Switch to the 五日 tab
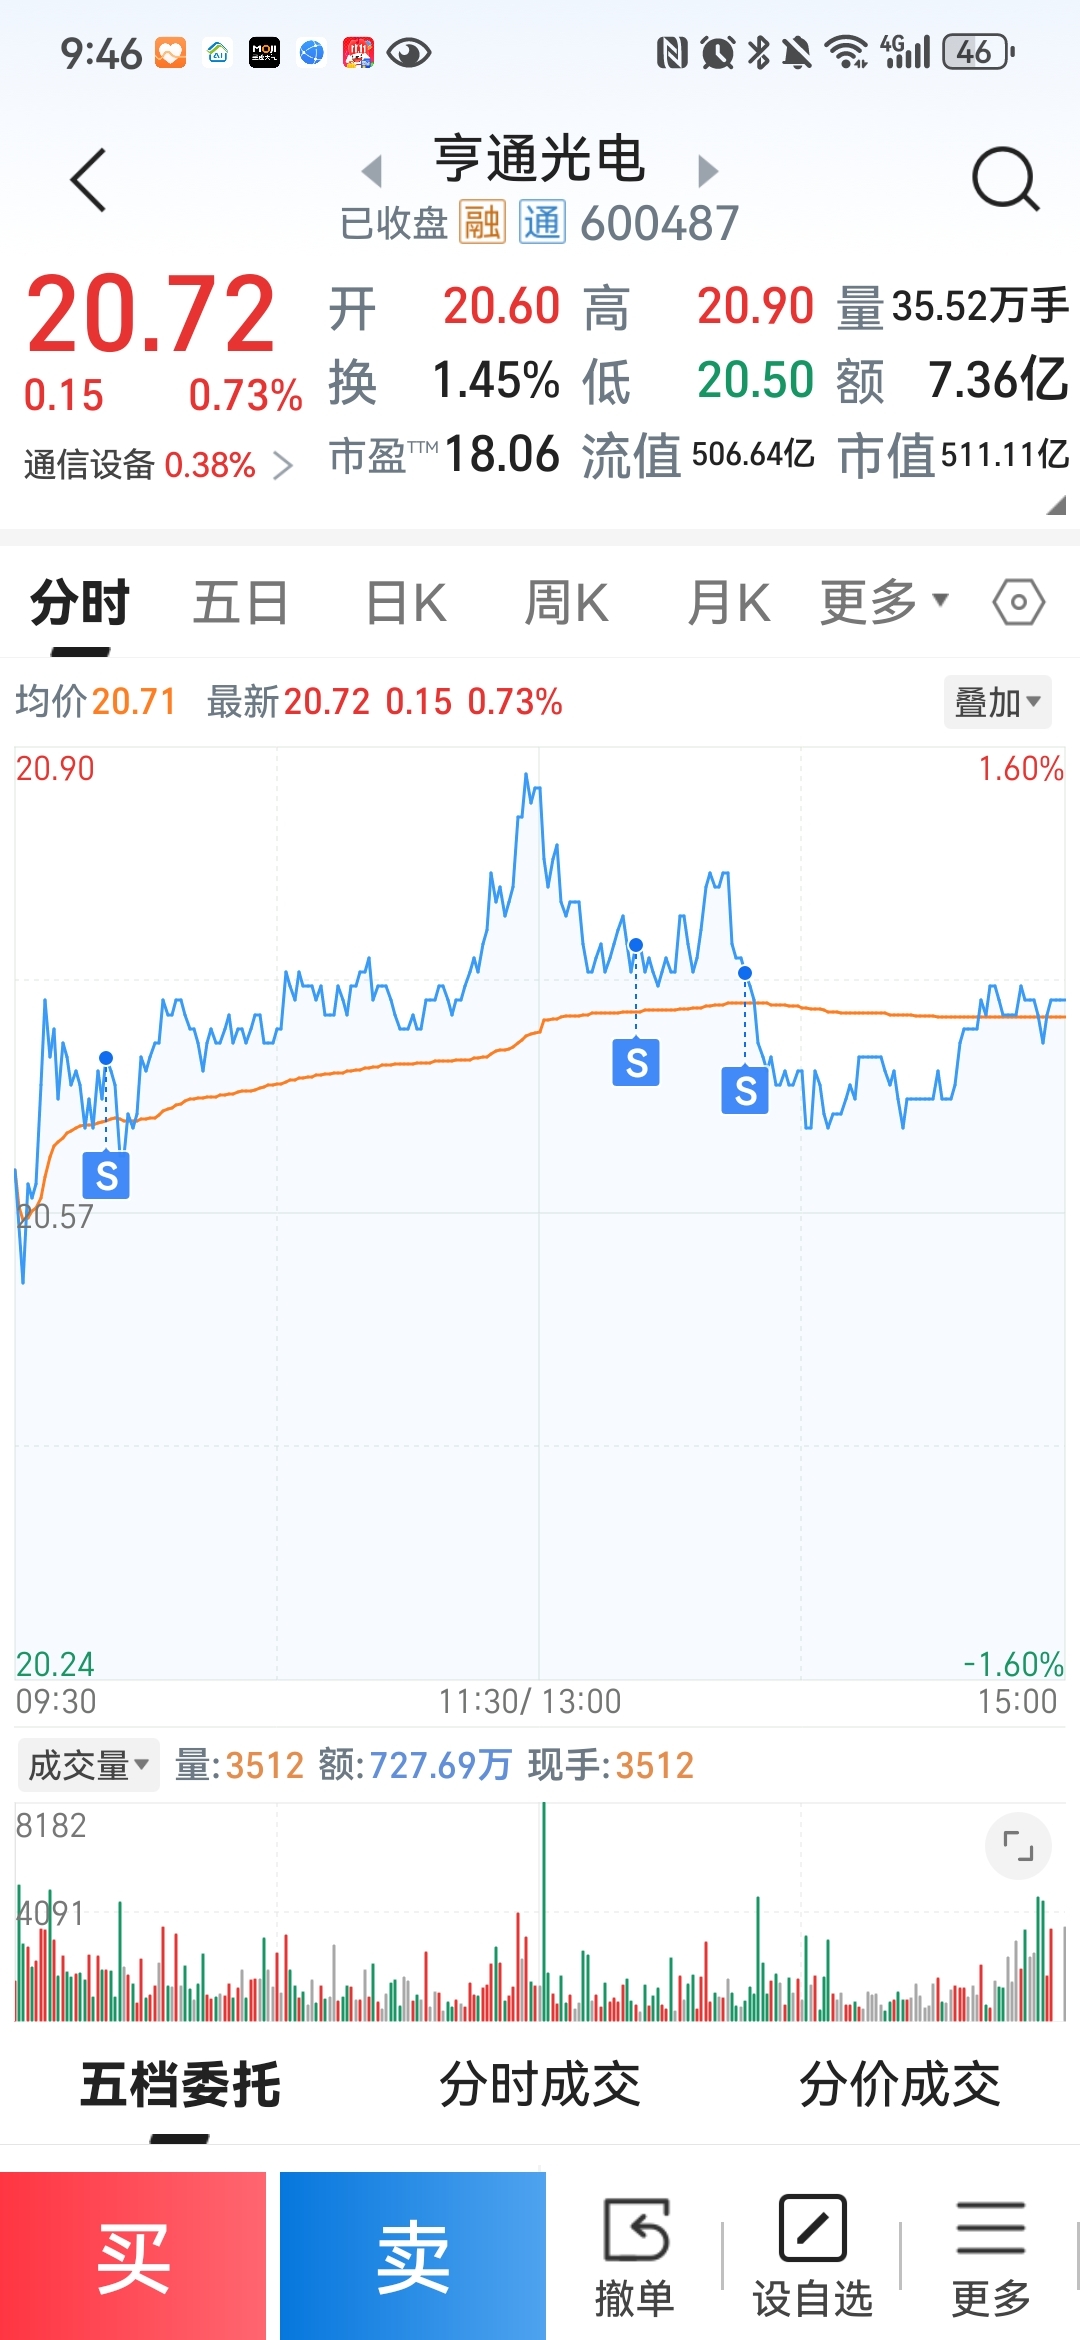 coord(240,603)
